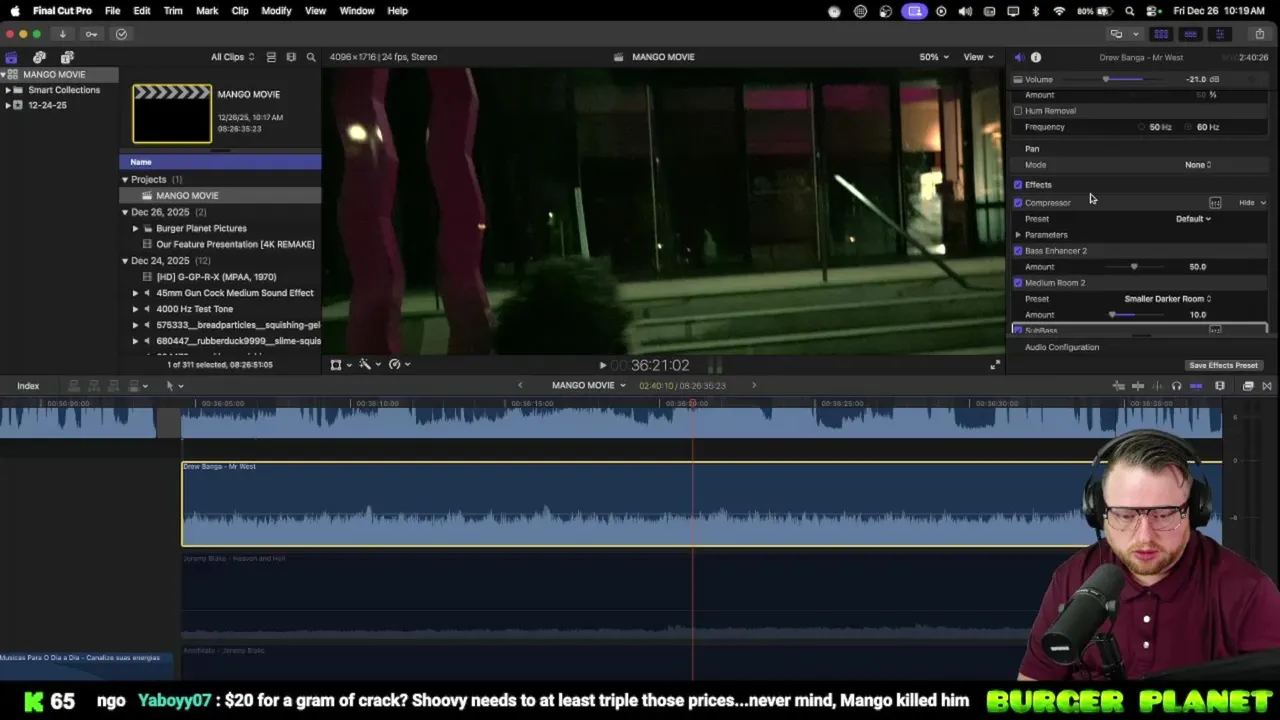The height and width of the screenshot is (720, 1280).
Task: Switch to the Audio inspector speaker icon
Action: [x=1018, y=57]
